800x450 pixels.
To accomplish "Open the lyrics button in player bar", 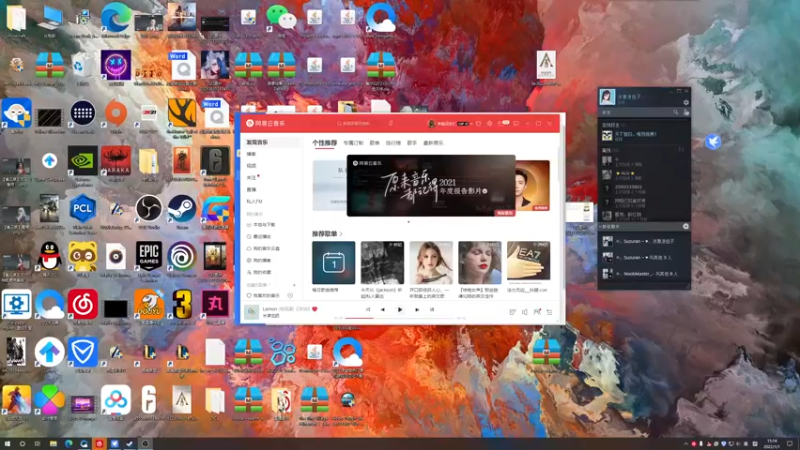I will coord(432,310).
